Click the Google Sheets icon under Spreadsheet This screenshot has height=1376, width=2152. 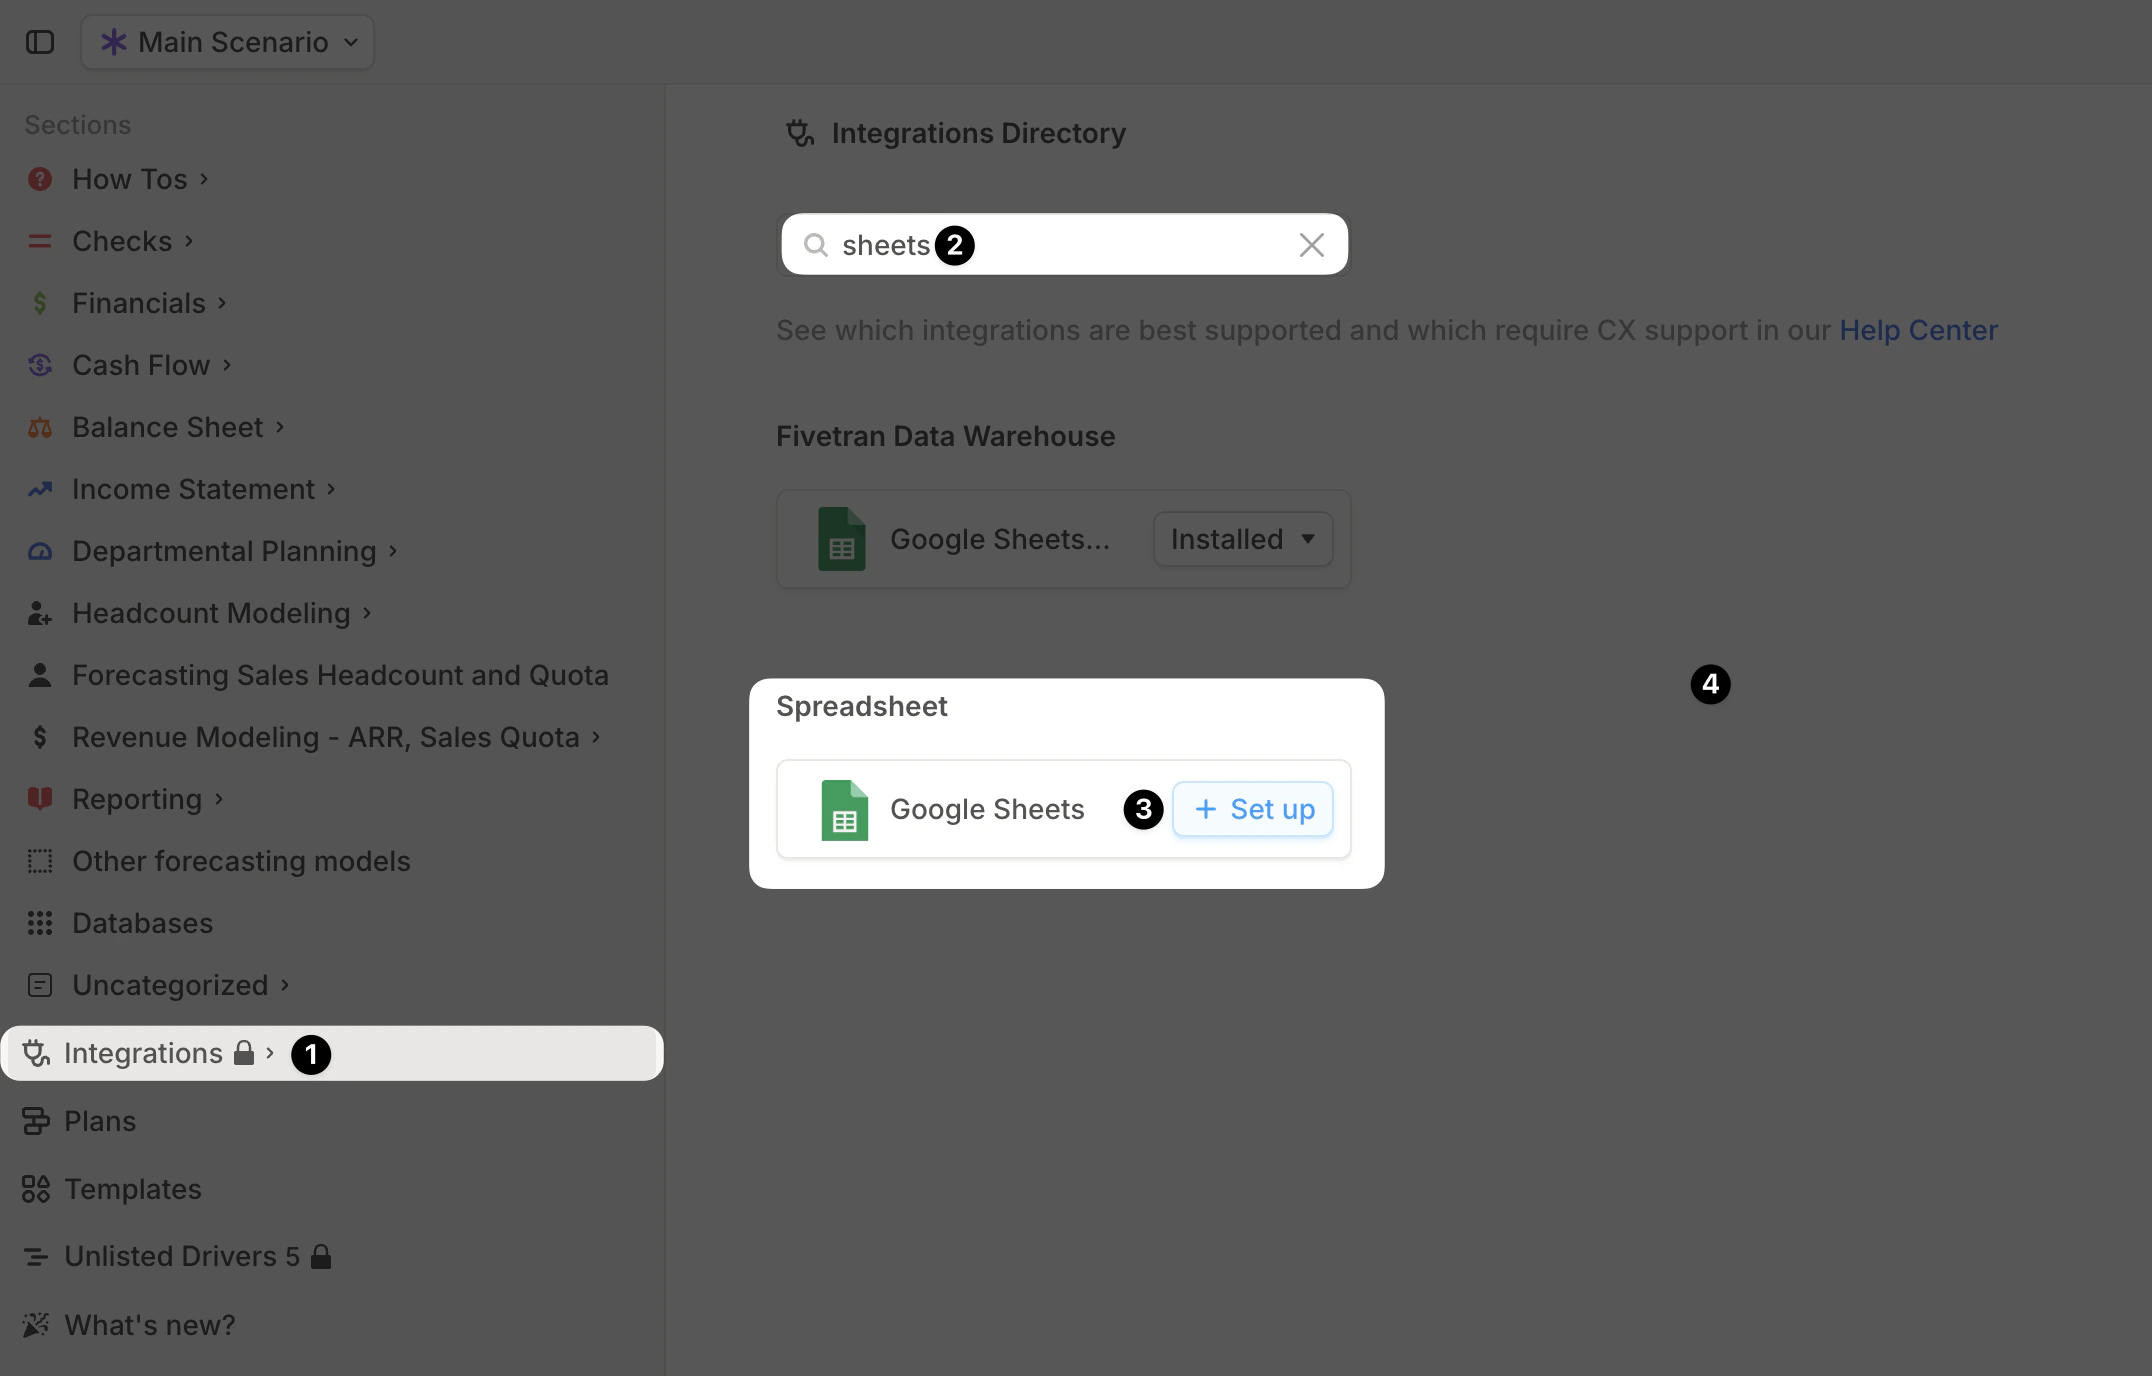(844, 811)
